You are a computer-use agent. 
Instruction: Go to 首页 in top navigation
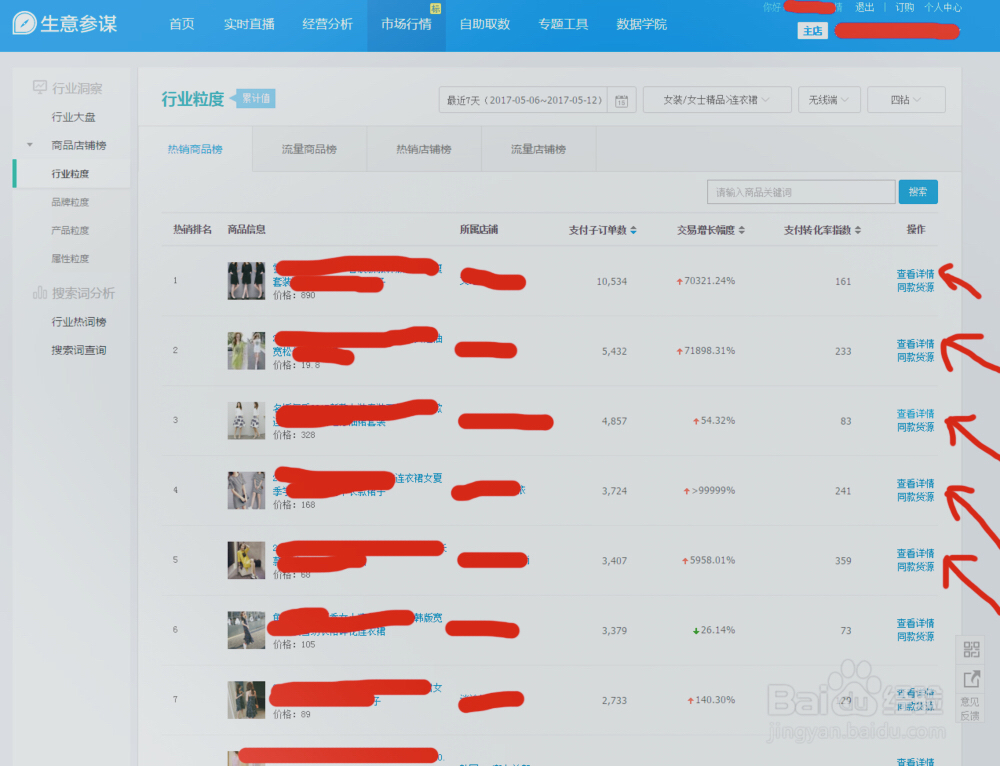pyautogui.click(x=182, y=24)
